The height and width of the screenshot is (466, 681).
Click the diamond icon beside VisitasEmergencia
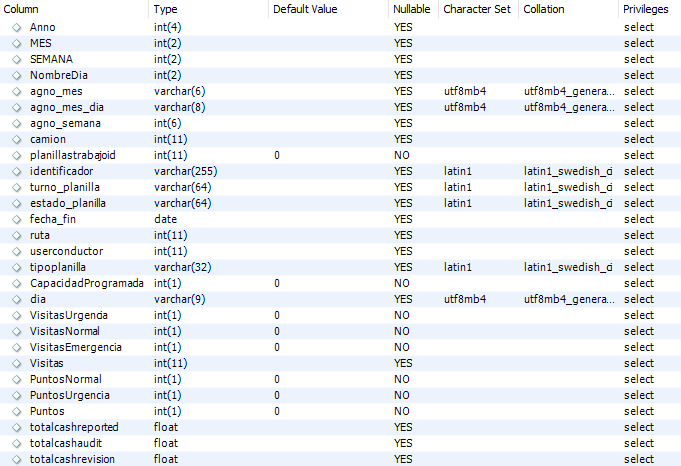tap(17, 348)
